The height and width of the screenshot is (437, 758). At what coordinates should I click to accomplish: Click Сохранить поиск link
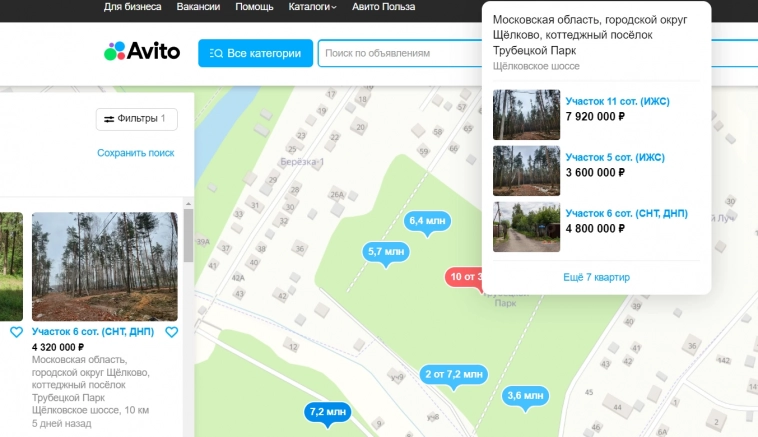[x=136, y=153]
